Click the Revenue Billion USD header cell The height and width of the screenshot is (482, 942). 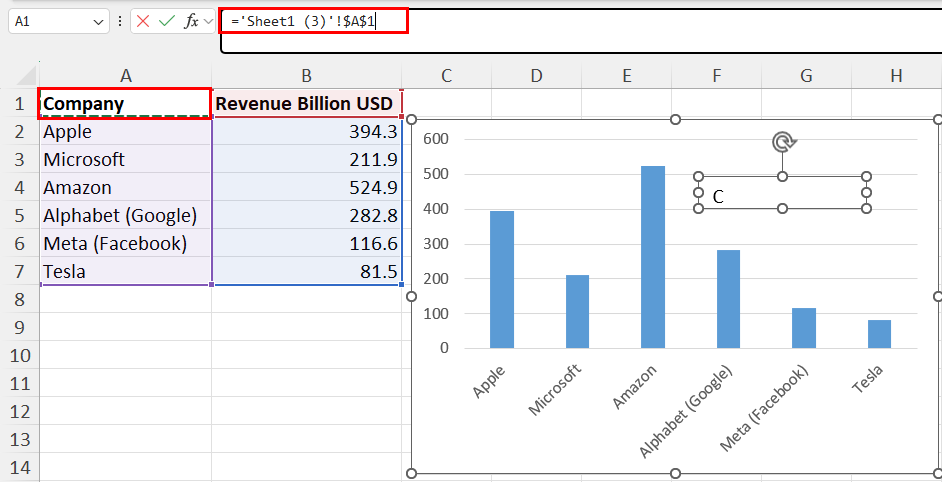pyautogui.click(x=306, y=103)
